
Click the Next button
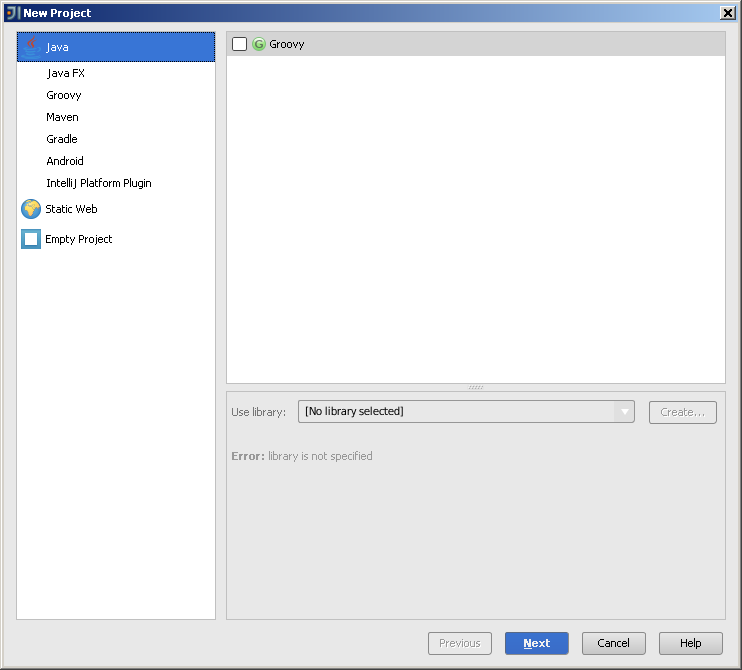click(x=537, y=644)
